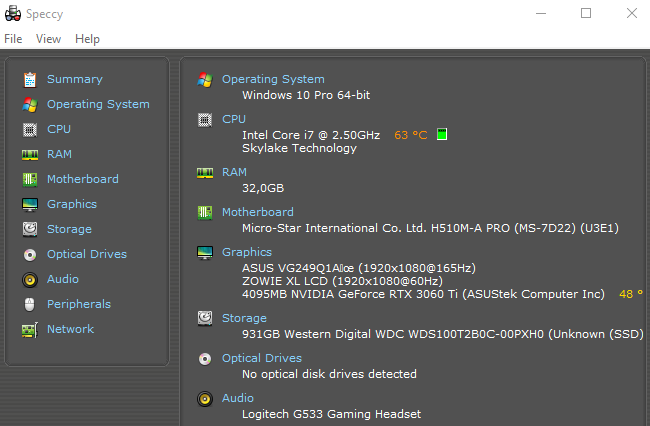
Task: Click the Motherboard icon in sidebar
Action: point(29,179)
